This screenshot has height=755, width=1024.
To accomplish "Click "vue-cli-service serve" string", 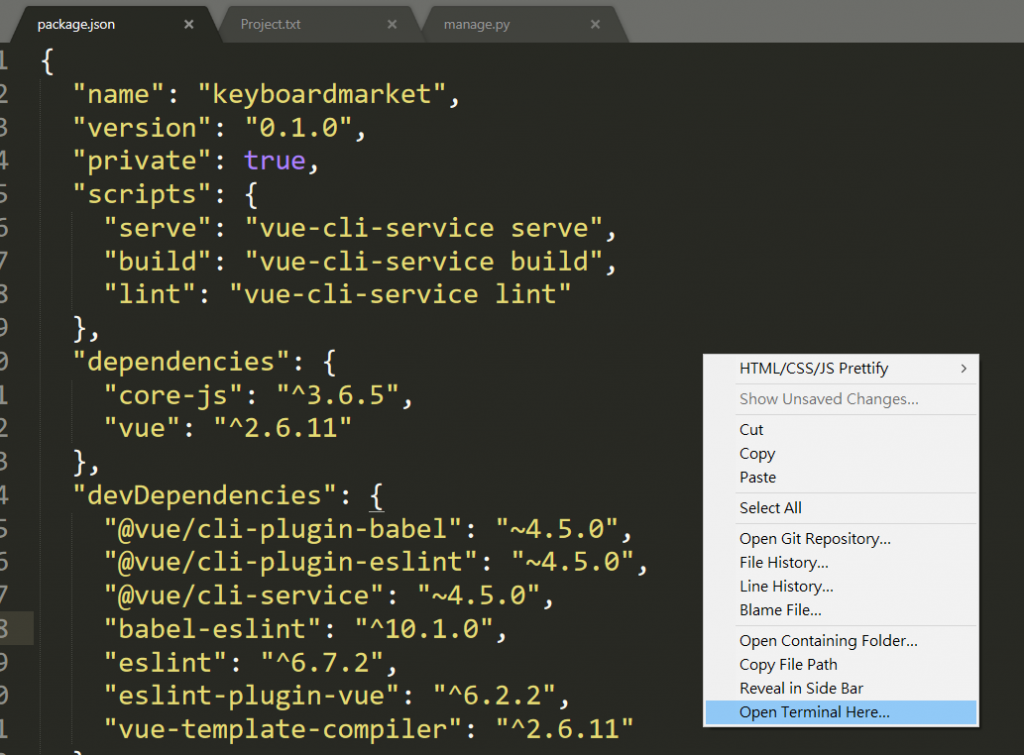I will coord(423,228).
